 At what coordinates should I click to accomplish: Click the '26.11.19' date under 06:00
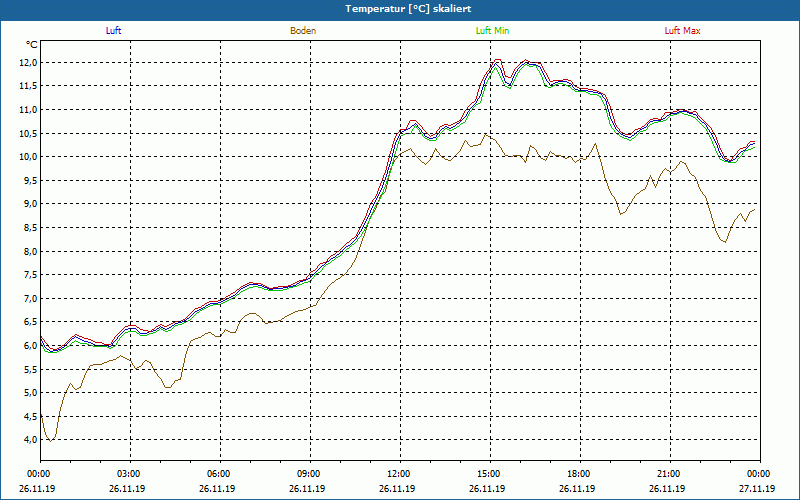(x=217, y=489)
